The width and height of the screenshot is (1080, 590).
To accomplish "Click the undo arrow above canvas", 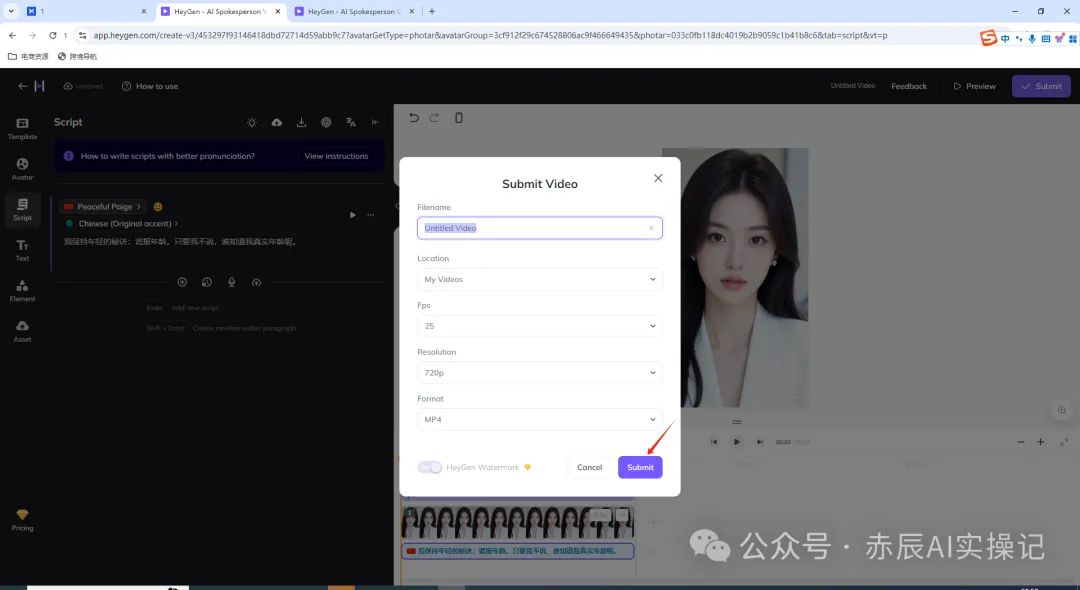I will click(x=413, y=118).
